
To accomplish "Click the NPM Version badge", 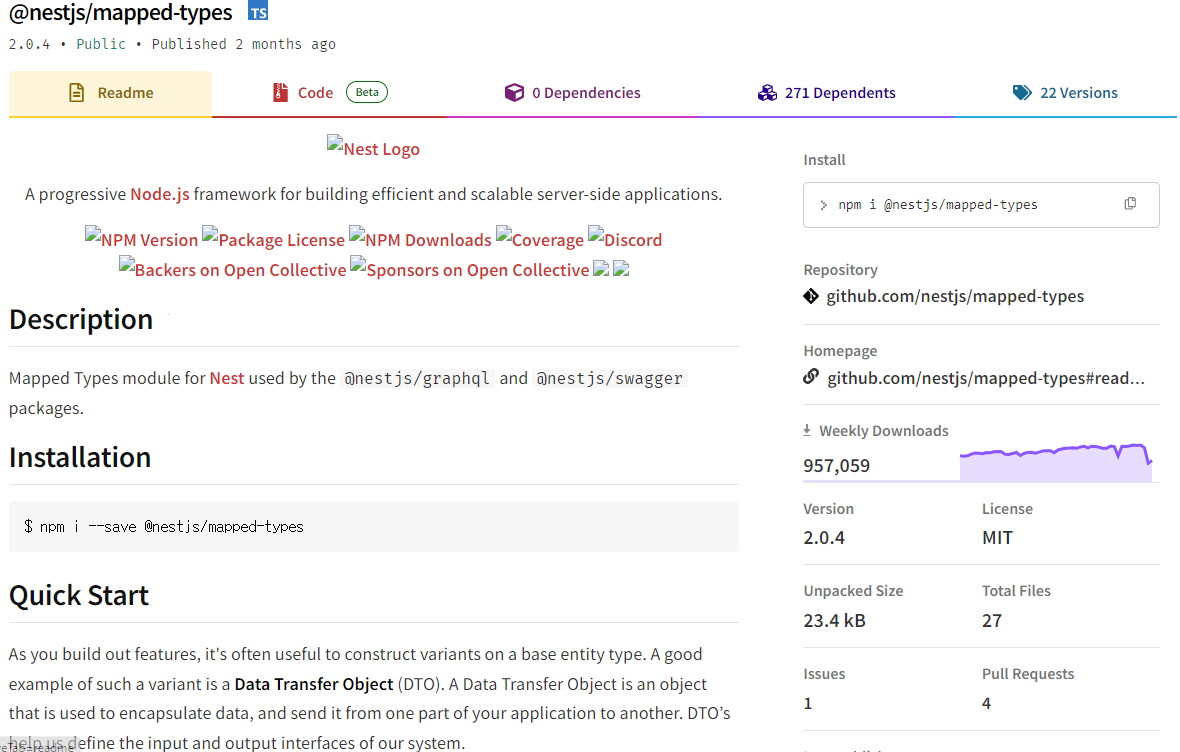I will tap(141, 239).
